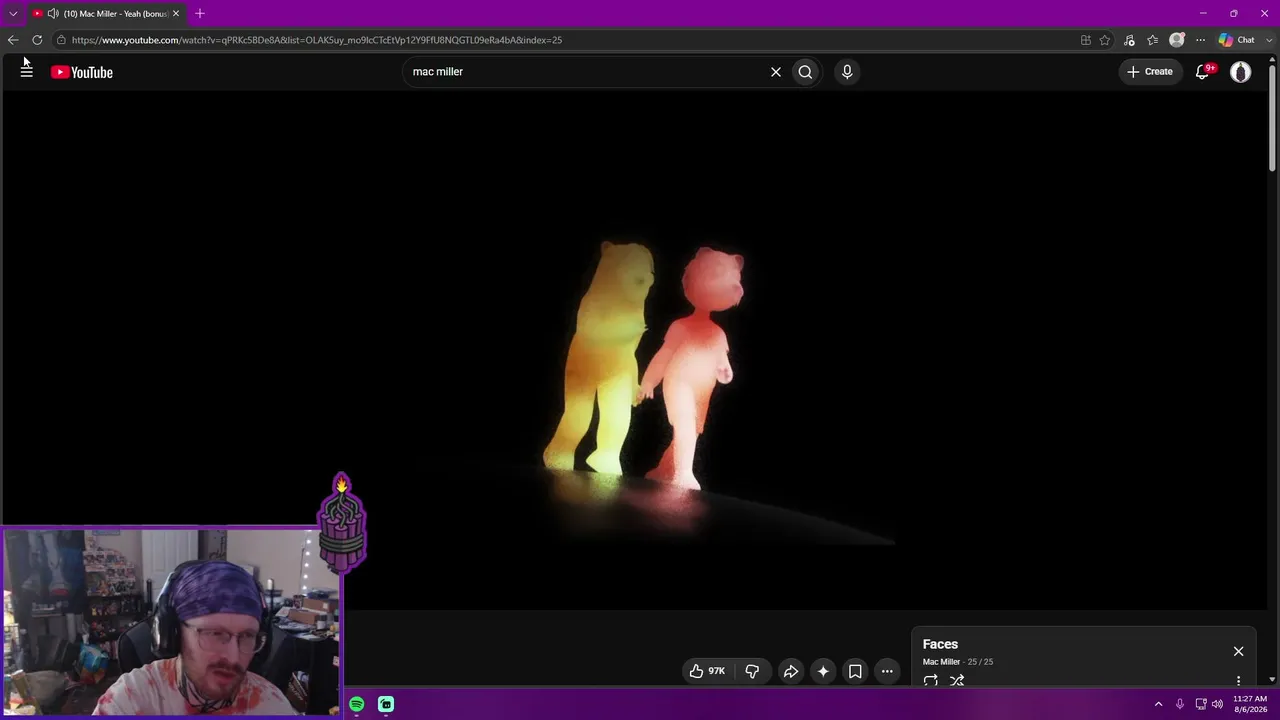Open the Copilot Chat button
Screen dimensions: 1280x720
coord(1237,40)
